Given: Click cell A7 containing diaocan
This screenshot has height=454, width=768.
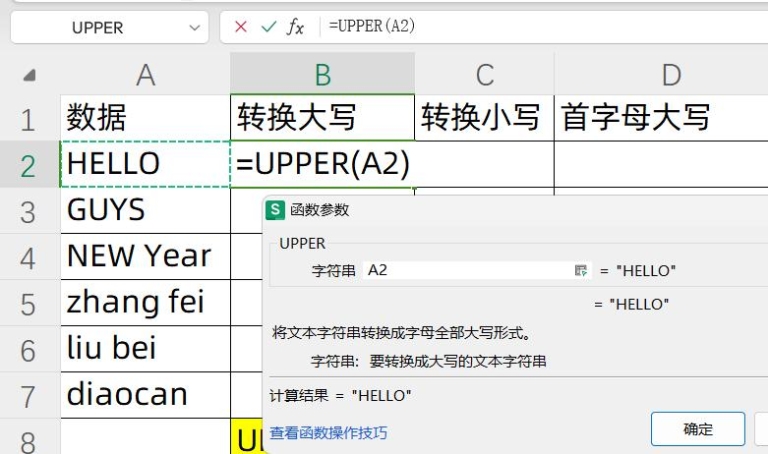Looking at the screenshot, I should click(x=145, y=395).
